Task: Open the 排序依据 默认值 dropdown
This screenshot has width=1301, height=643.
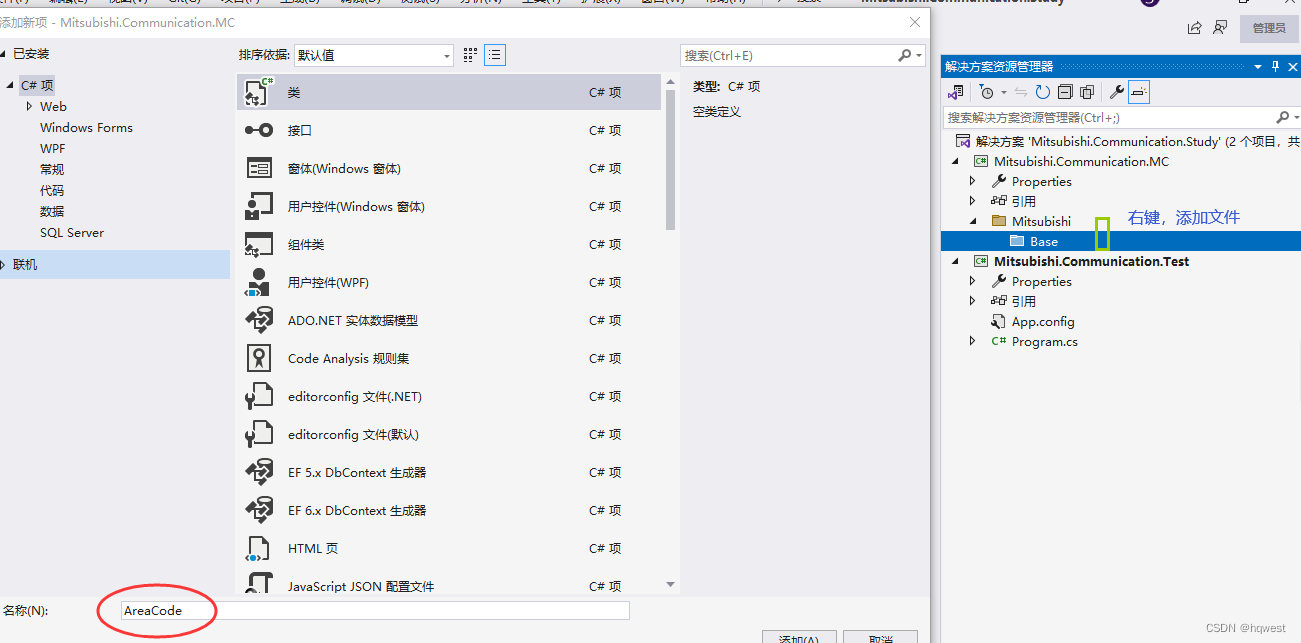Action: point(374,55)
